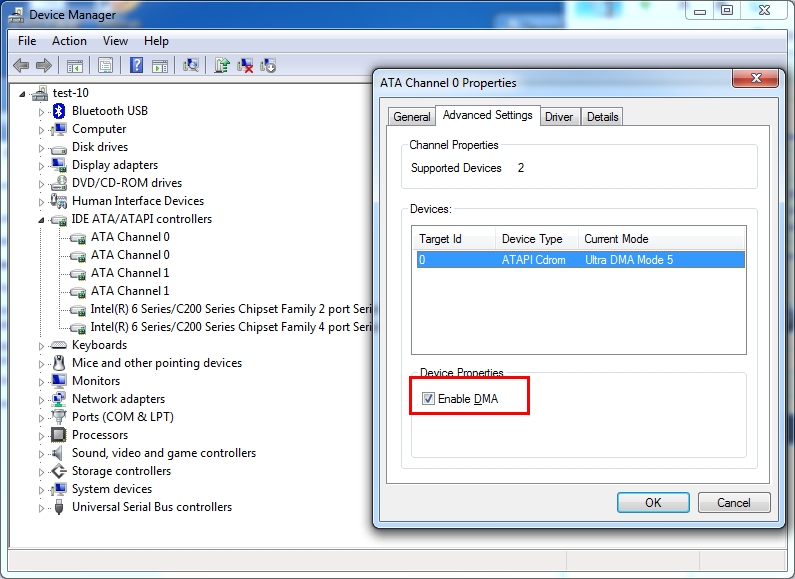This screenshot has height=579, width=795.
Task: Click the Ultra DMA Mode 5 cell
Action: click(629, 260)
